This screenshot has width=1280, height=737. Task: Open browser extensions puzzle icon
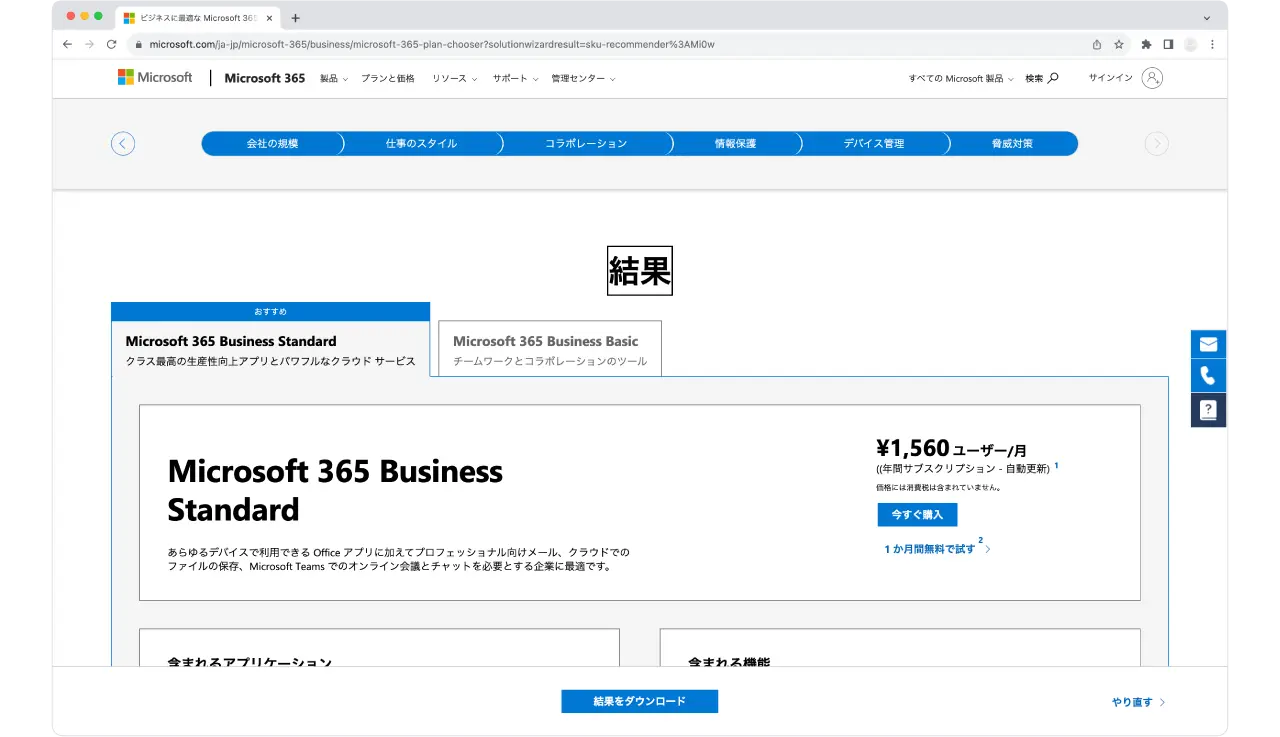[1146, 44]
